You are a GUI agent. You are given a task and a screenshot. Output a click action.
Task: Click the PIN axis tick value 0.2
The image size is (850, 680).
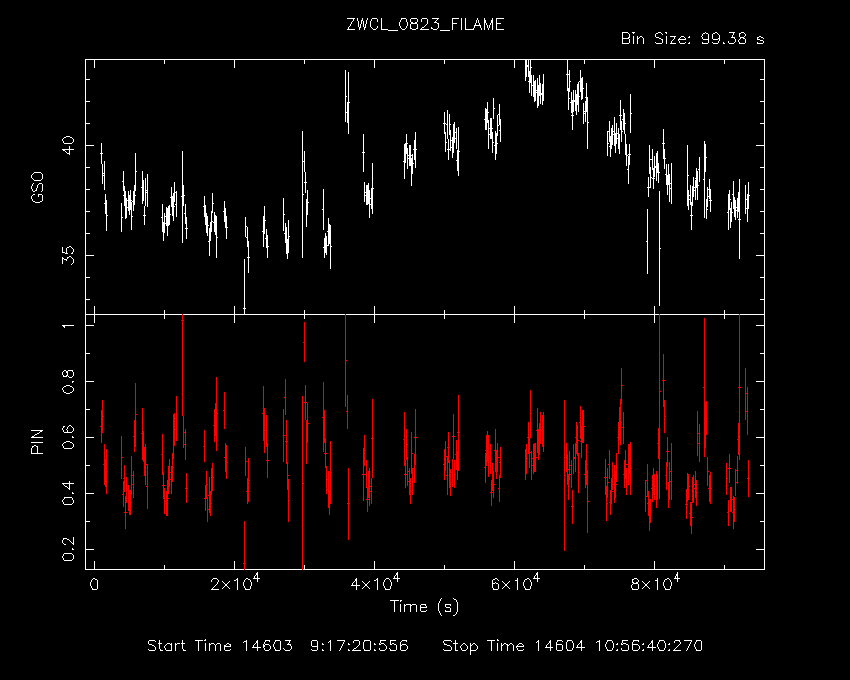click(68, 549)
